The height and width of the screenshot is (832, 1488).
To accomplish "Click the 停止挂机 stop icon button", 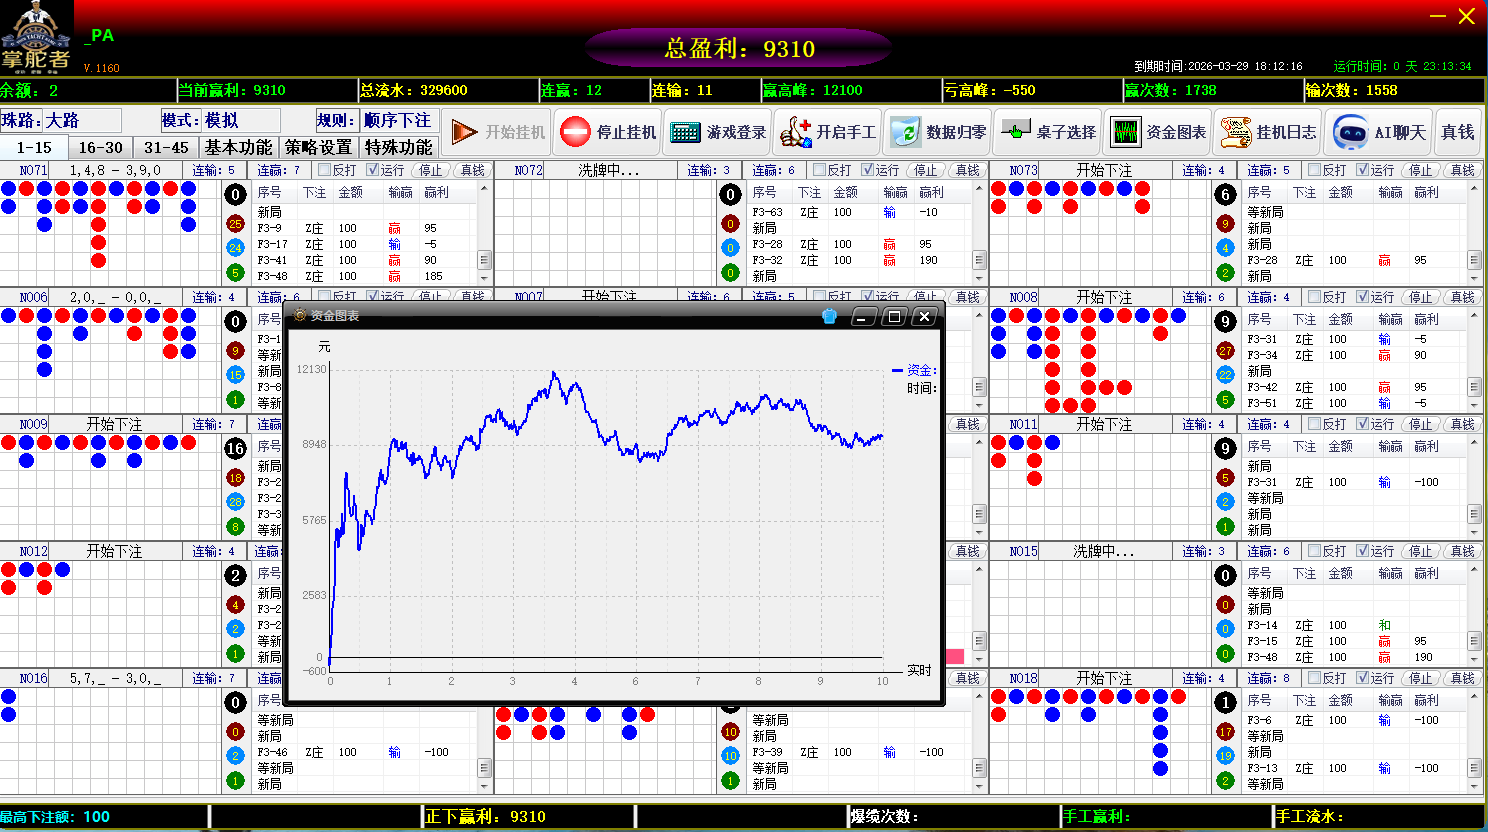I will click(608, 132).
